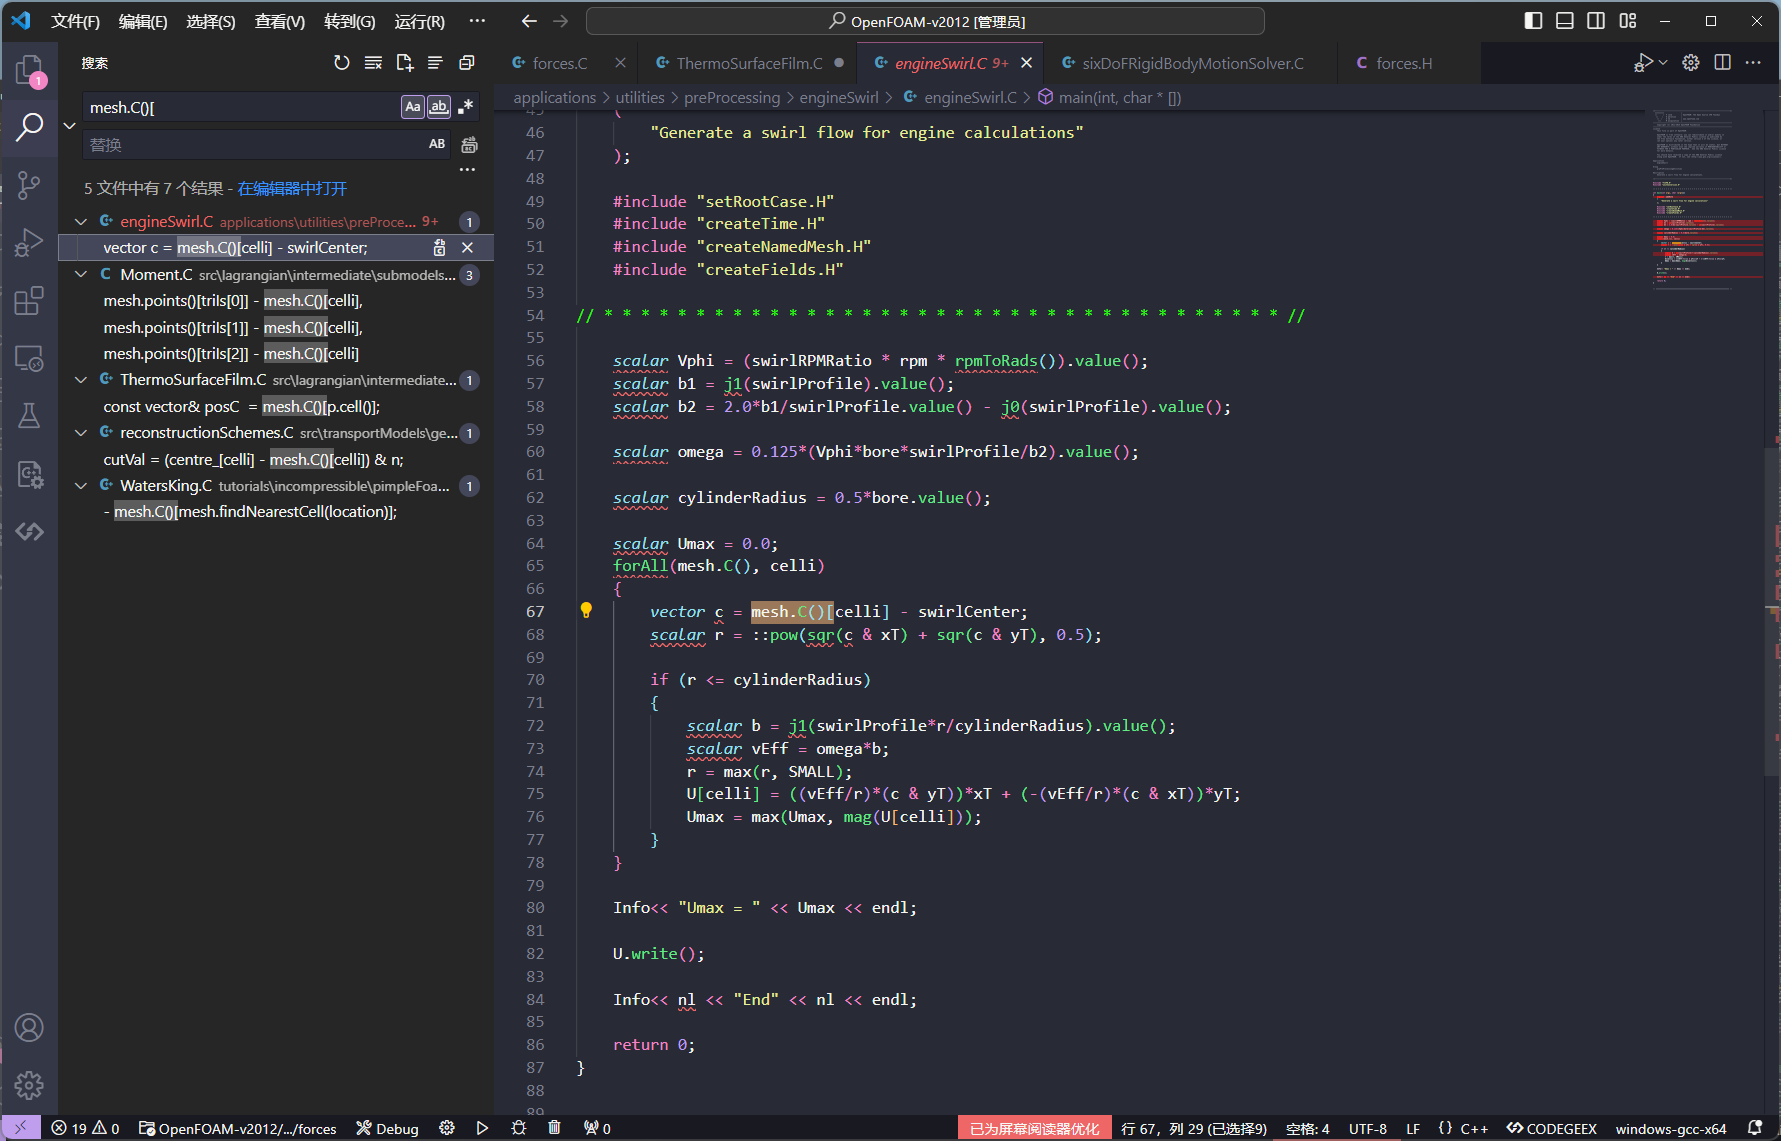1781x1141 pixels.
Task: Toggle Match Case in search box
Action: click(413, 107)
